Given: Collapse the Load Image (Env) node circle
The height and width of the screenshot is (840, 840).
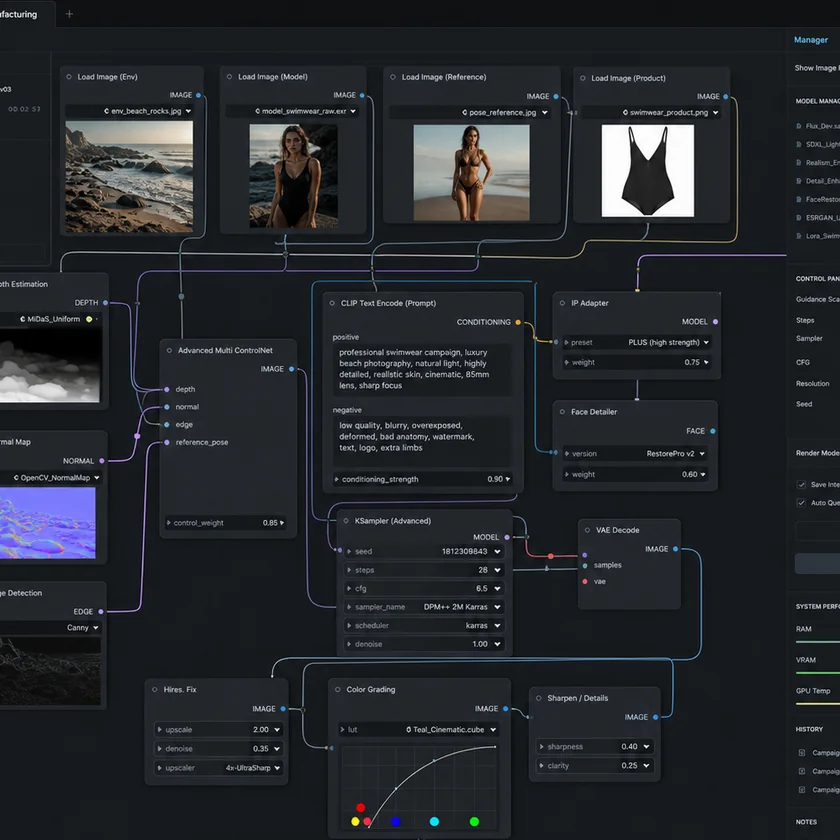Looking at the screenshot, I should click(x=69, y=77).
